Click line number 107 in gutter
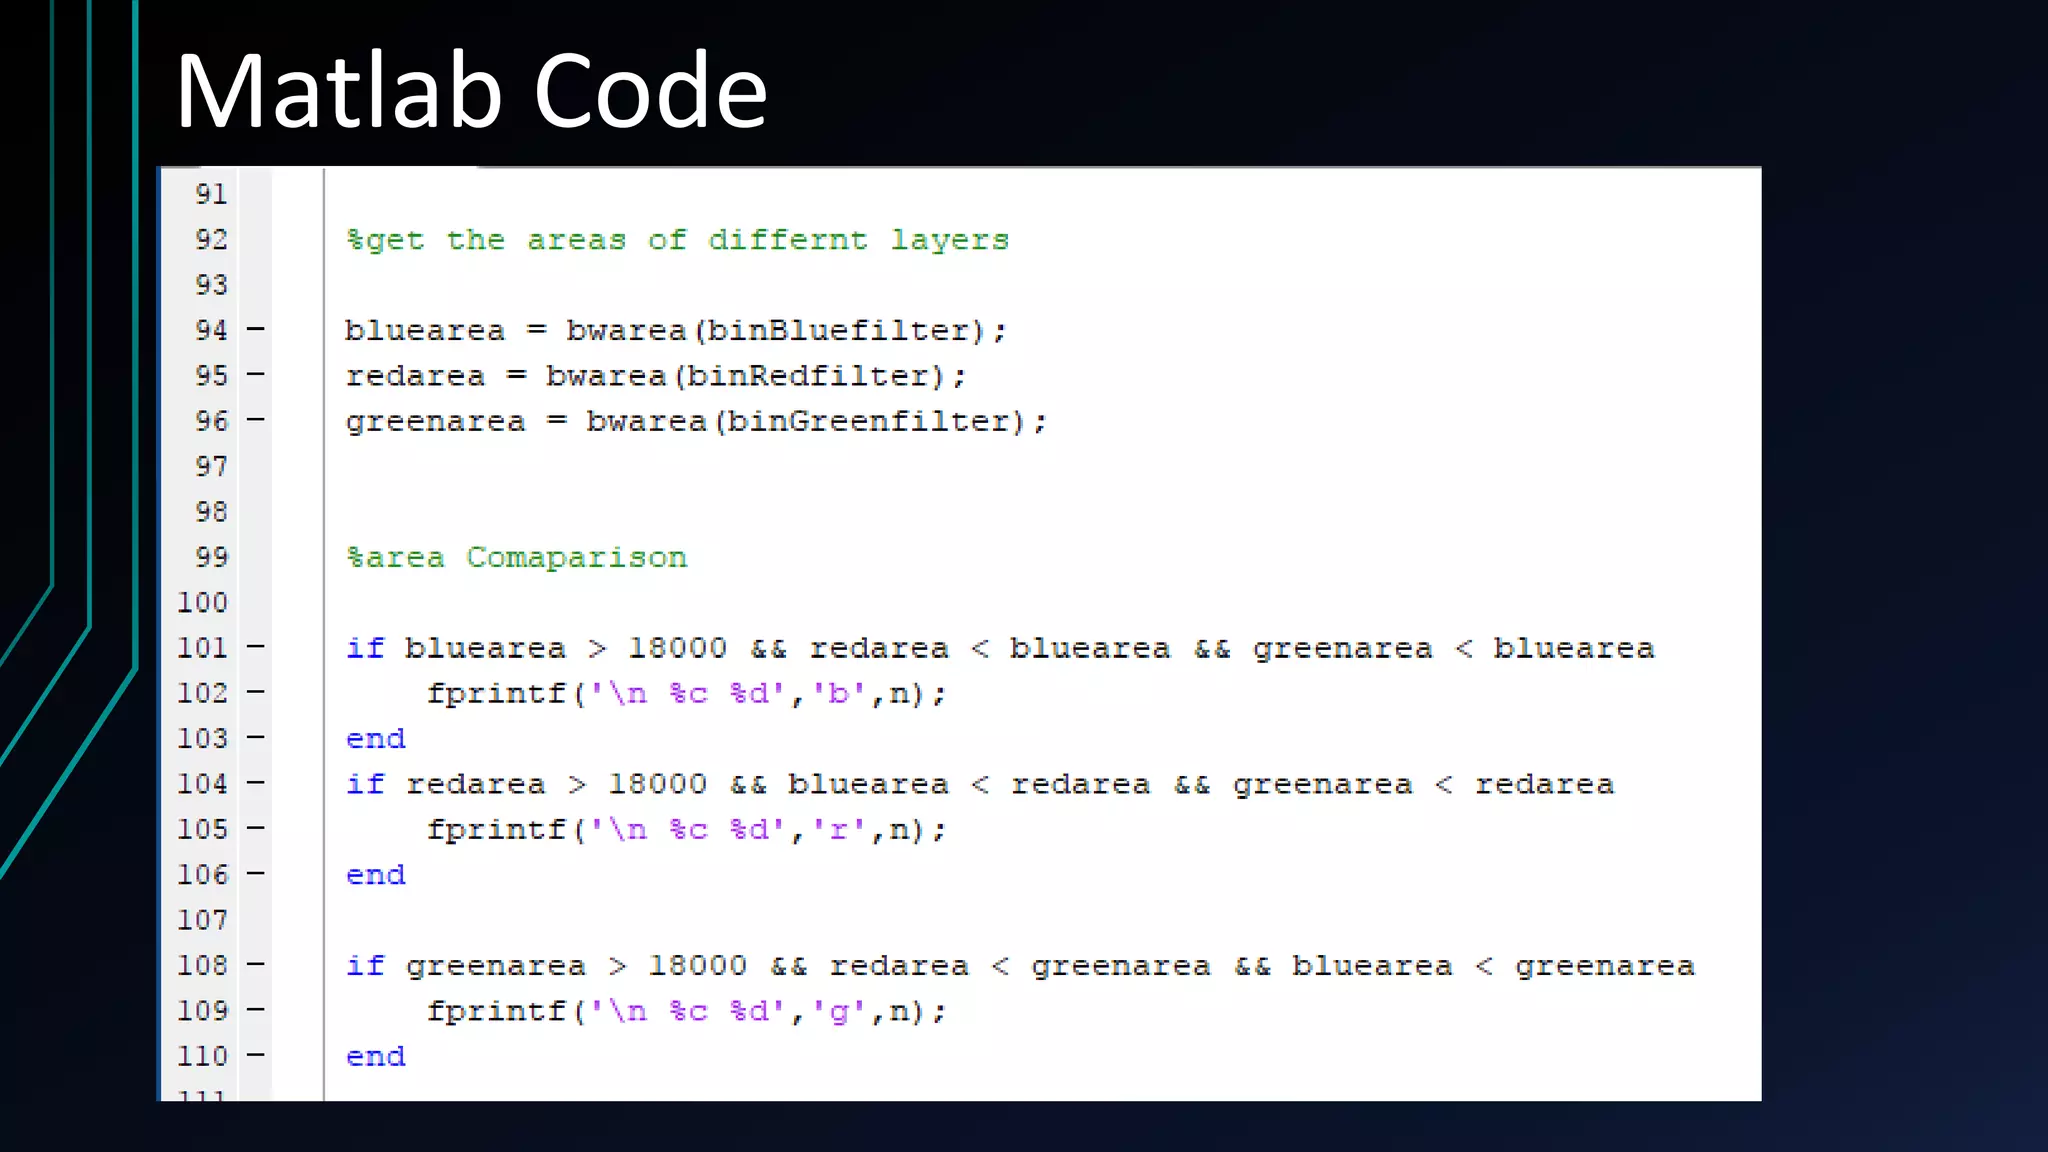 click(x=203, y=920)
